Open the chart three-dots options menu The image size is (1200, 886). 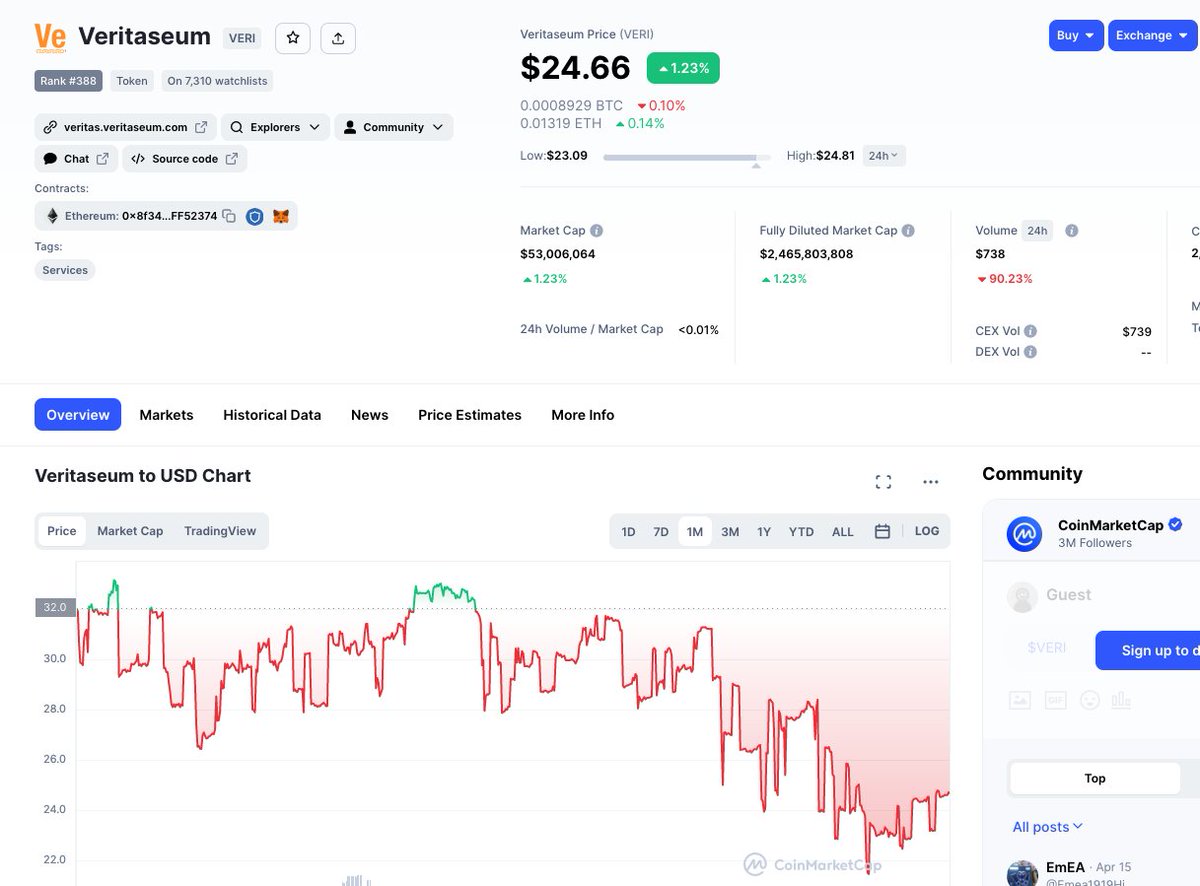tap(931, 482)
